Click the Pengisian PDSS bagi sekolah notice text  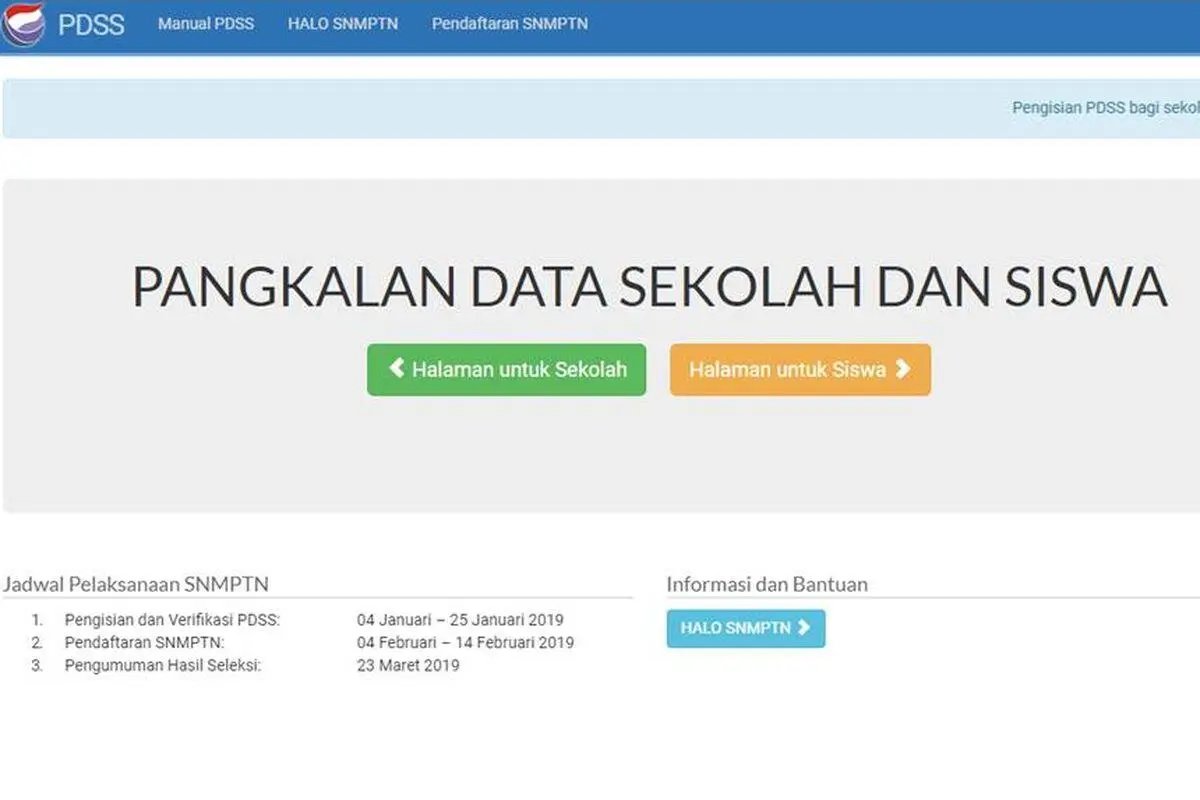coord(1106,109)
